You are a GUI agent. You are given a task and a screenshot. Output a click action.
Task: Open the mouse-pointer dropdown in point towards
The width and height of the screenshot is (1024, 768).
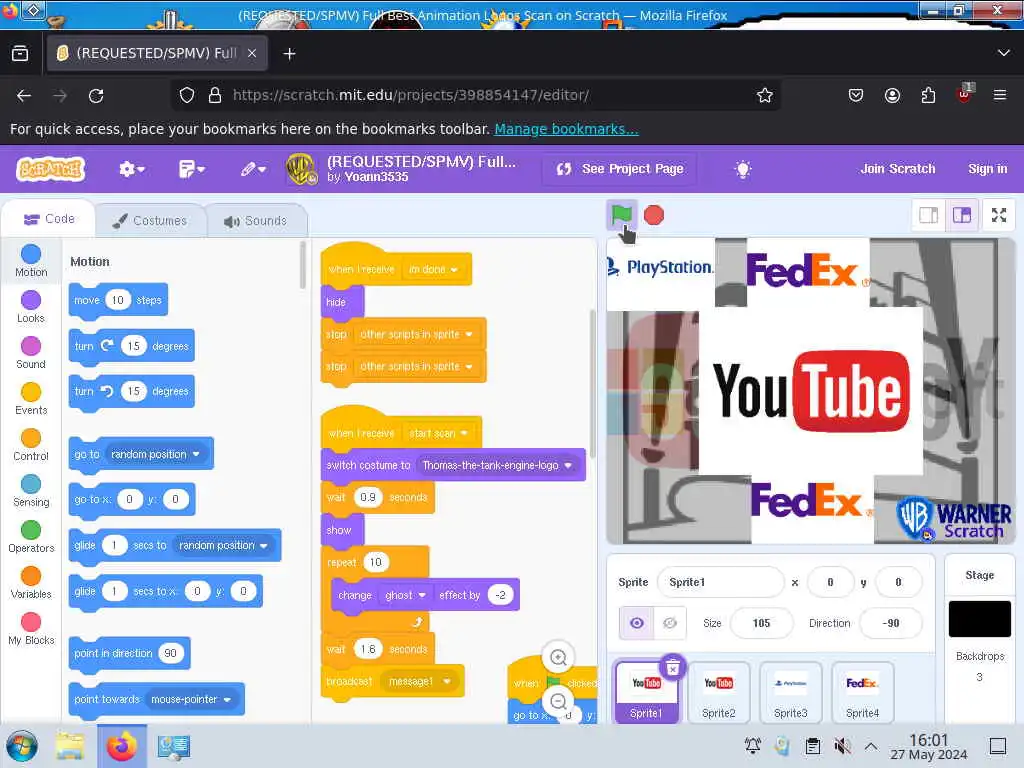(191, 699)
